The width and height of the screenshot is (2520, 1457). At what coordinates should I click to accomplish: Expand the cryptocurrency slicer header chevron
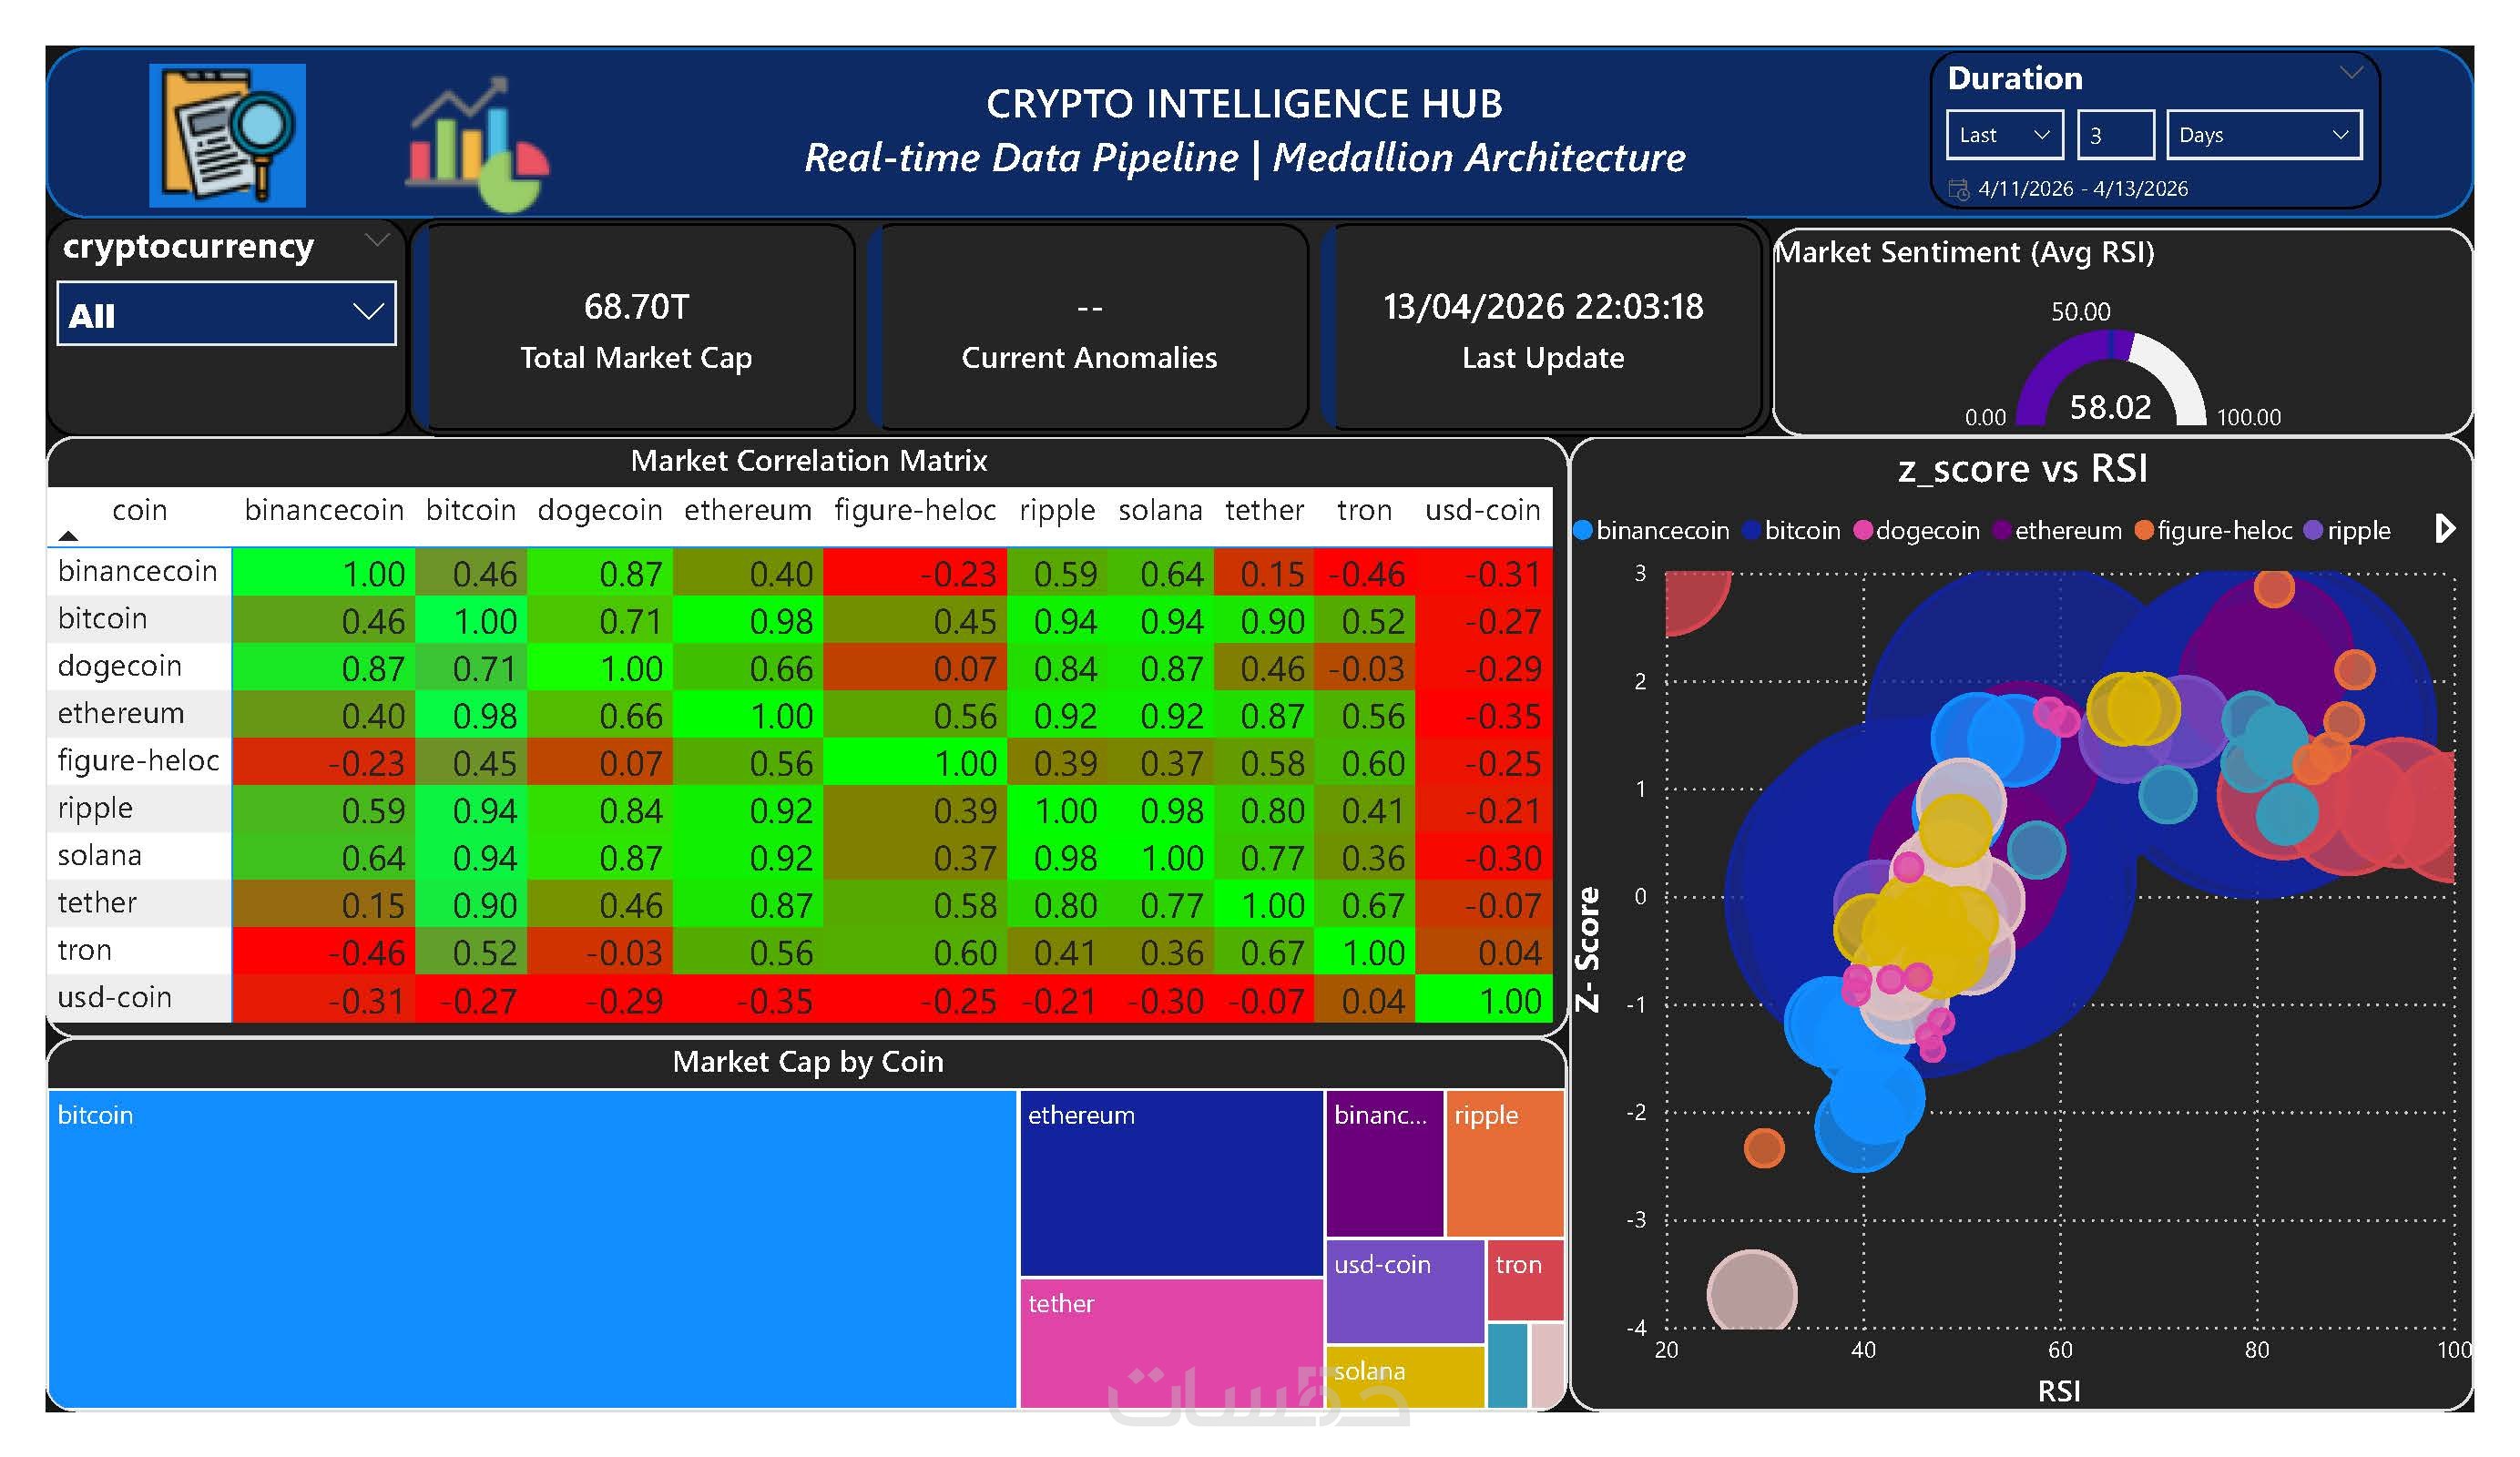coord(376,240)
